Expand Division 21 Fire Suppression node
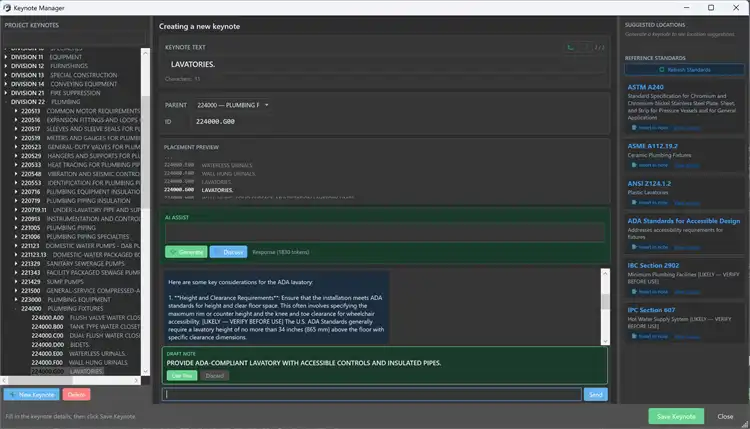This screenshot has height=429, width=750. pos(6,93)
